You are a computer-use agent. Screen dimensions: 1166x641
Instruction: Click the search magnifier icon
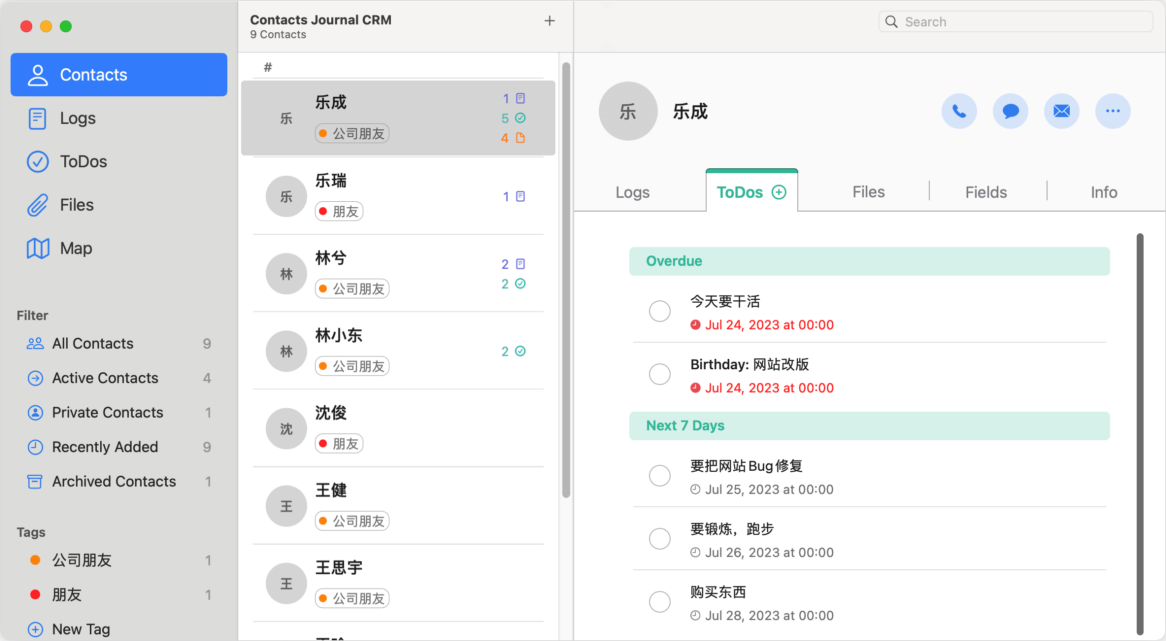(891, 22)
